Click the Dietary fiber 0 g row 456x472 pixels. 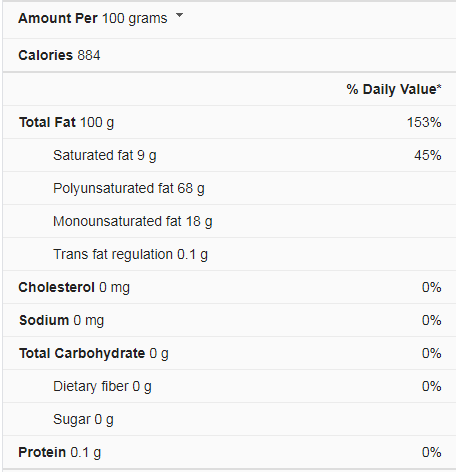coord(229,386)
